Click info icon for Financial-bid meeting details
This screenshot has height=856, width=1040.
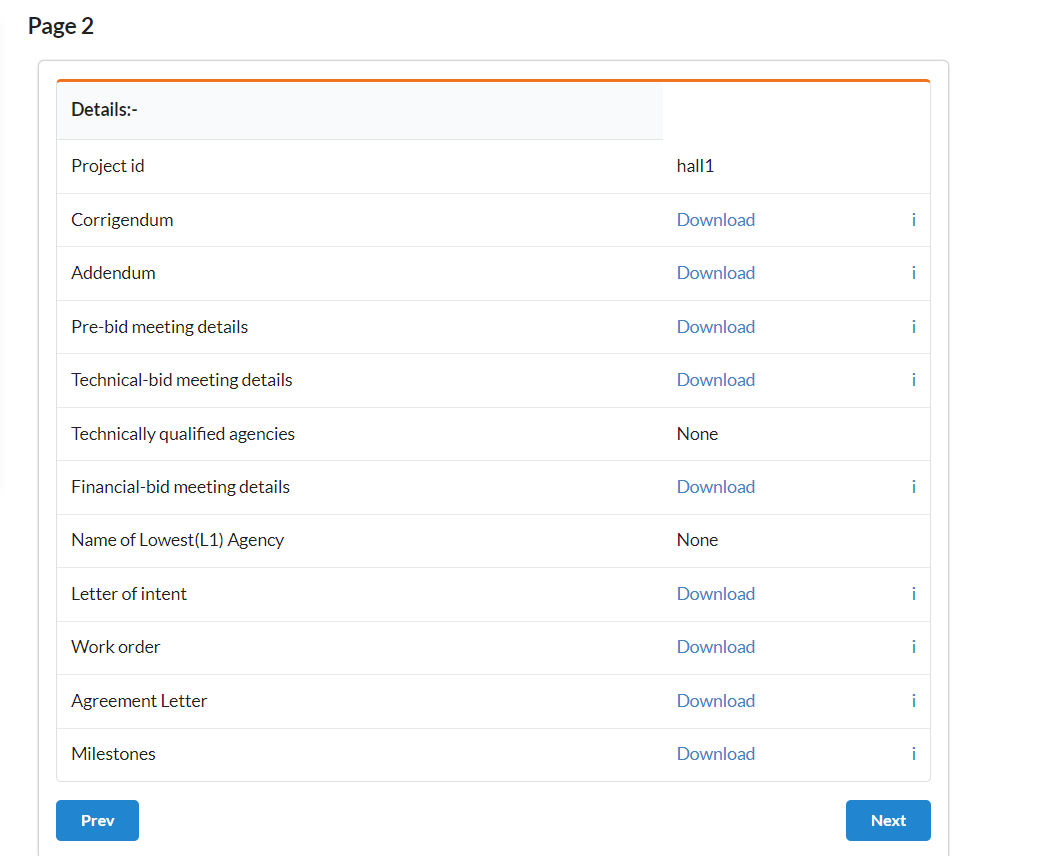click(x=913, y=487)
